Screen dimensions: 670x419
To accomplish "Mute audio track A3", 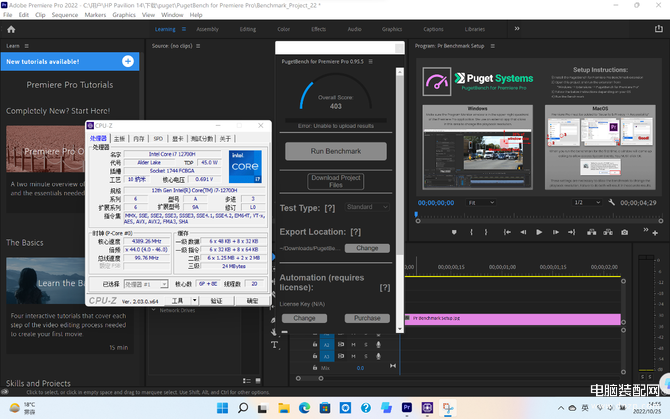I will pyautogui.click(x=353, y=356).
